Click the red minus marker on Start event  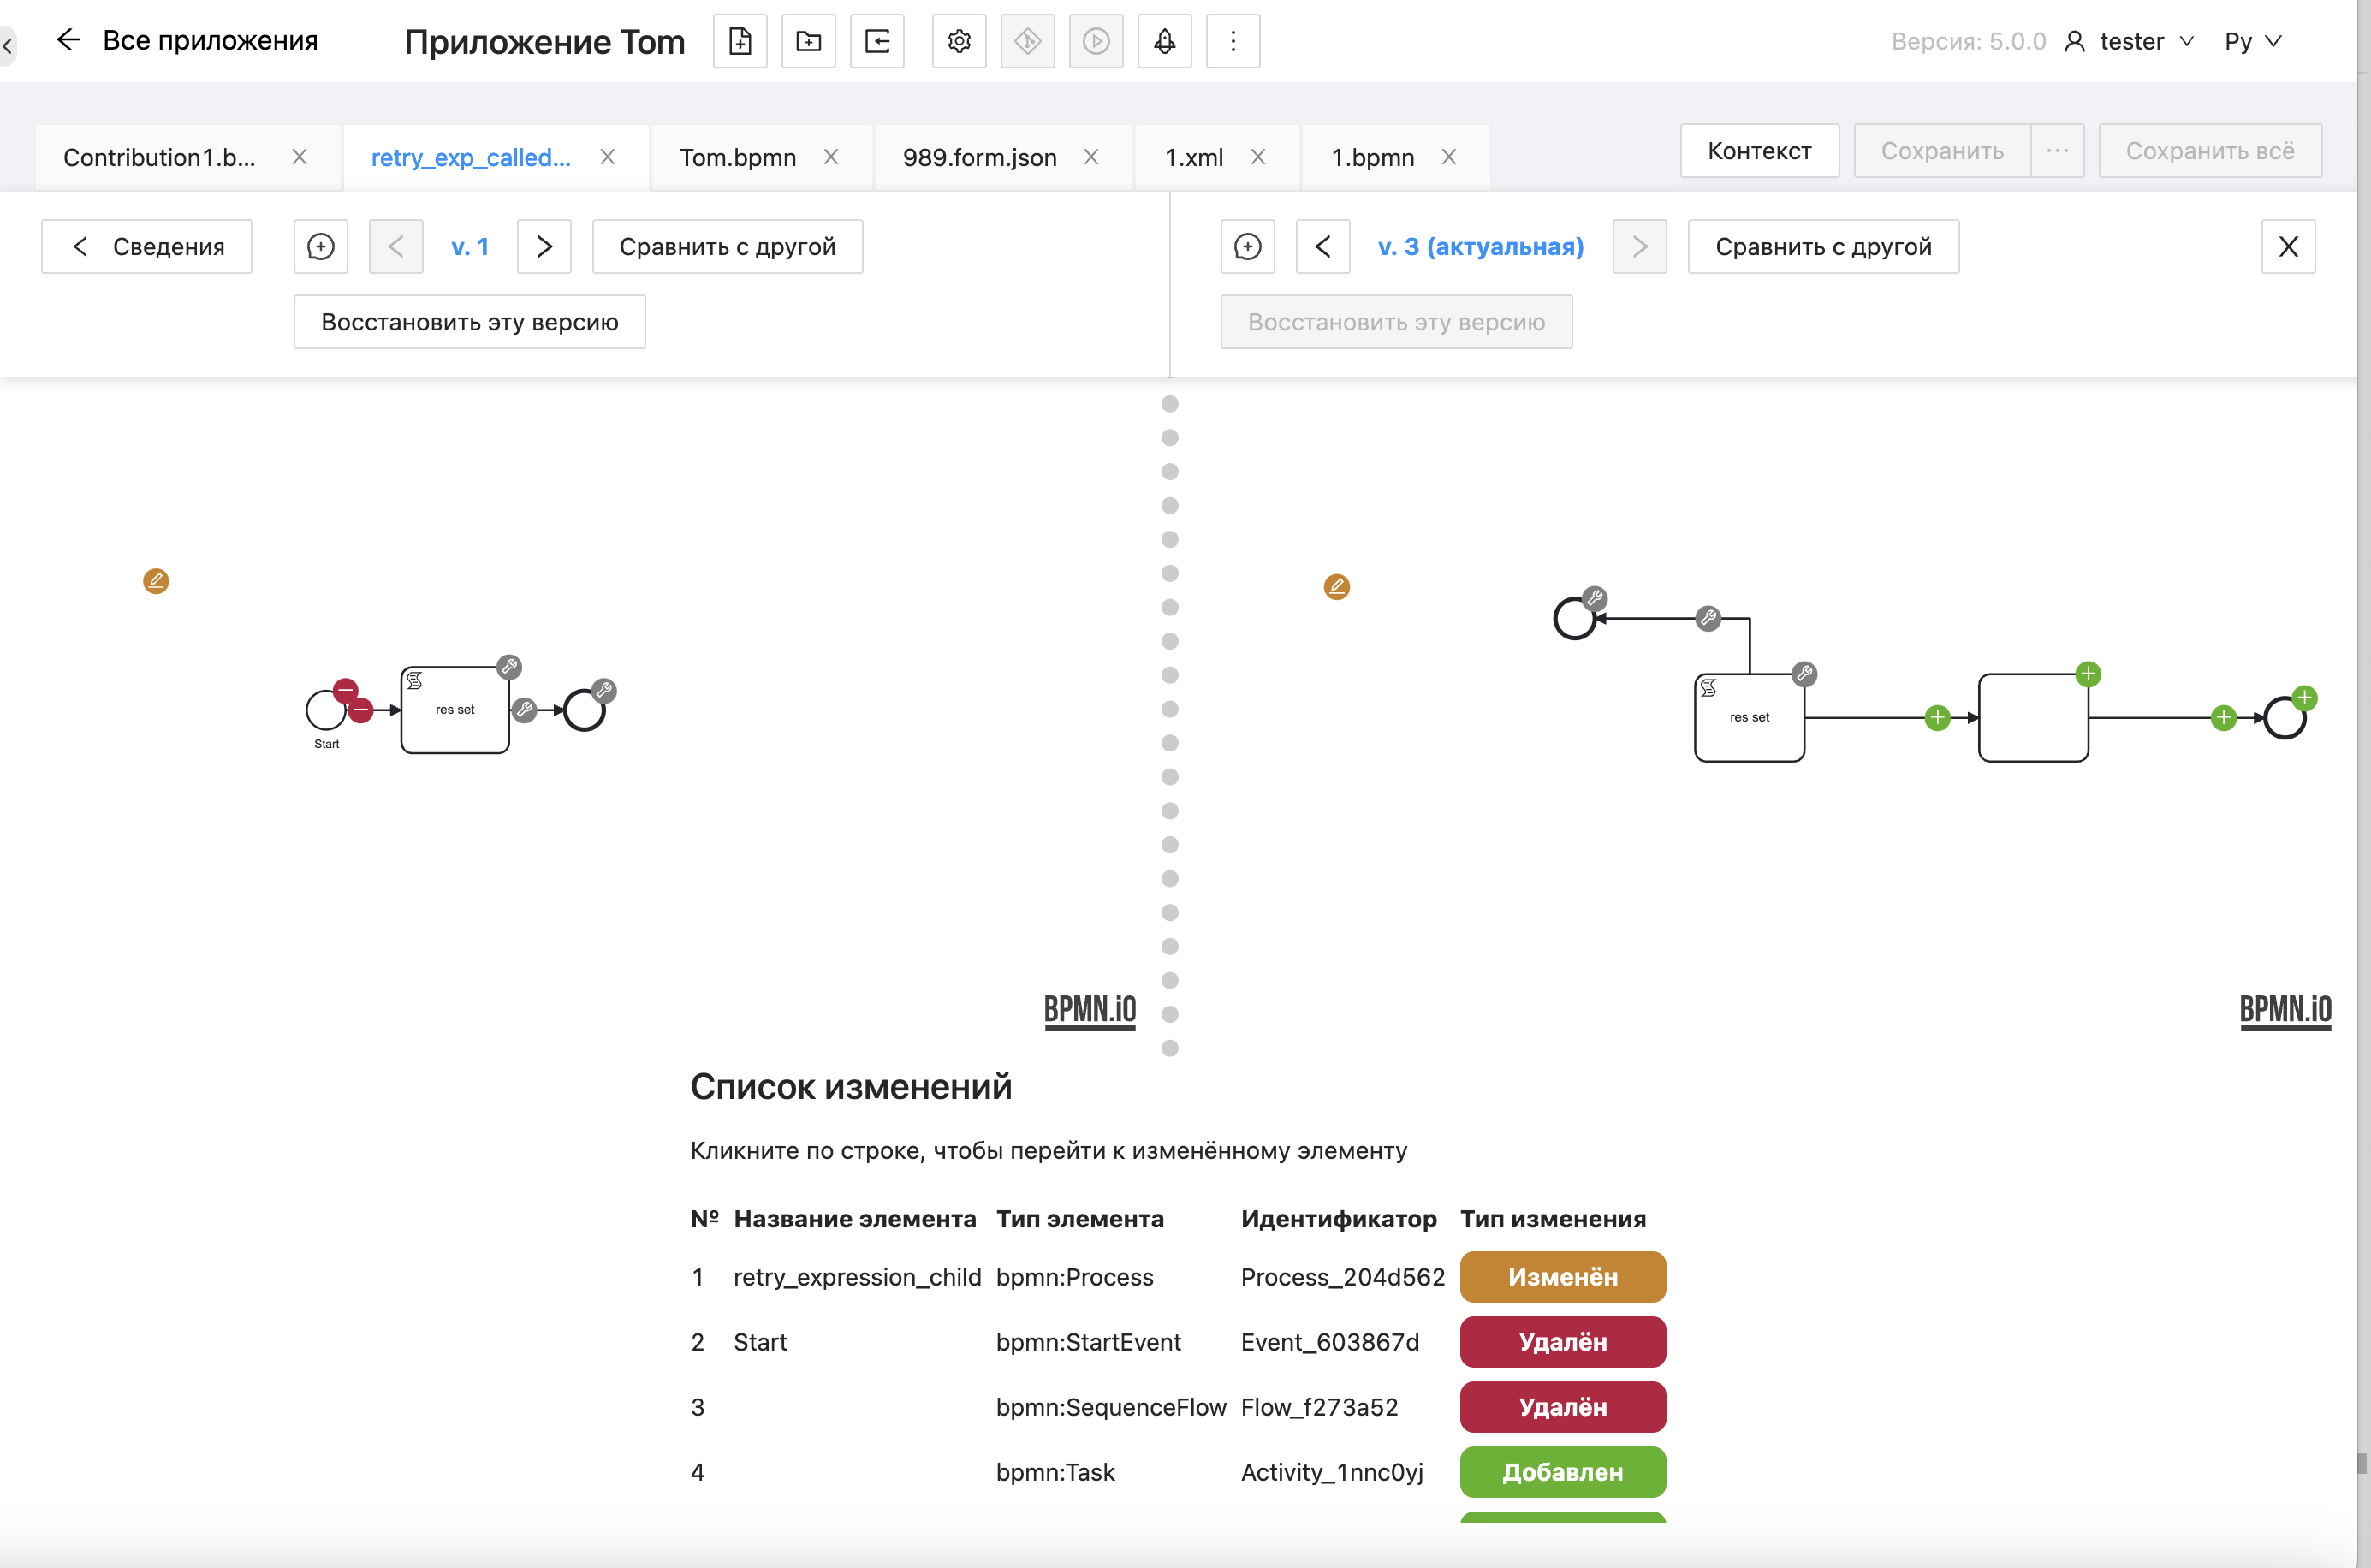coord(345,690)
